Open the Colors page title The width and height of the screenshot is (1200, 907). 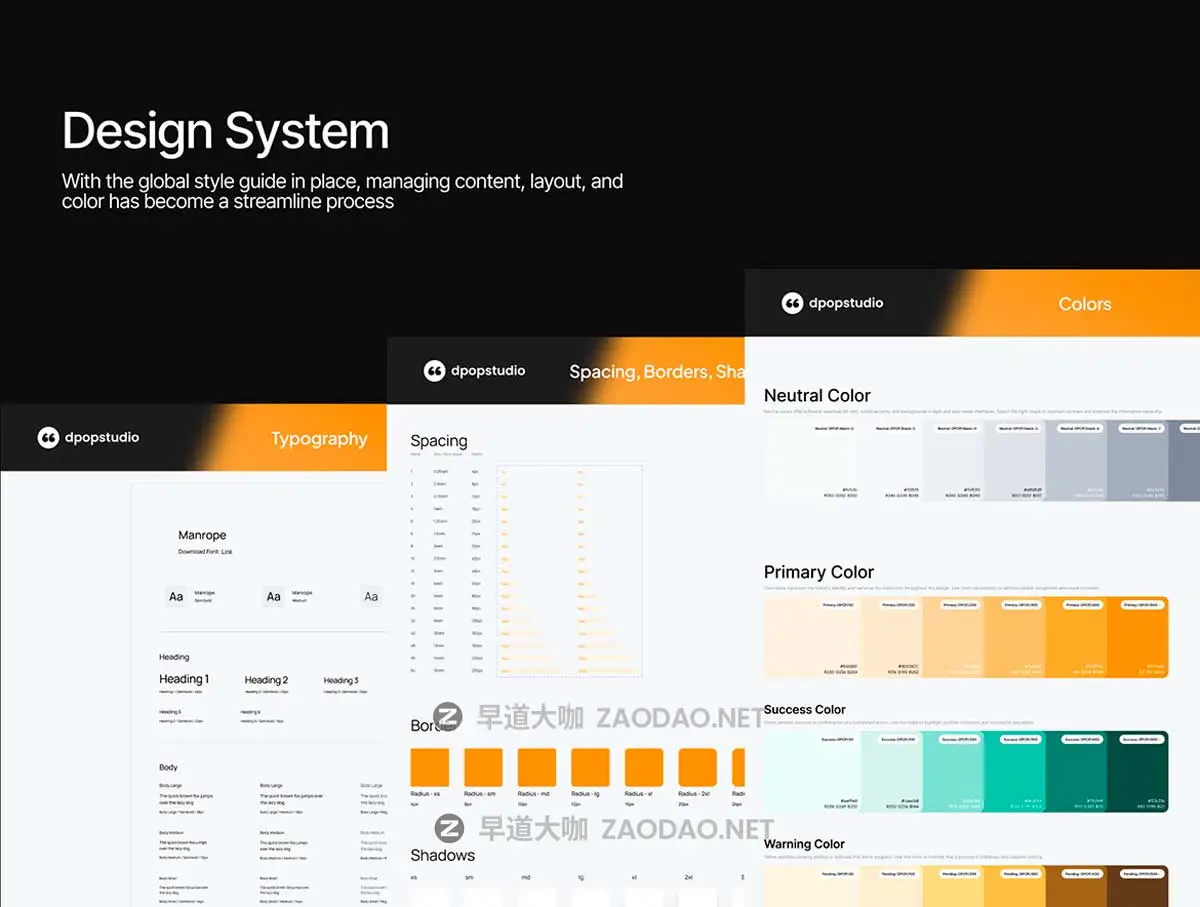1084,304
